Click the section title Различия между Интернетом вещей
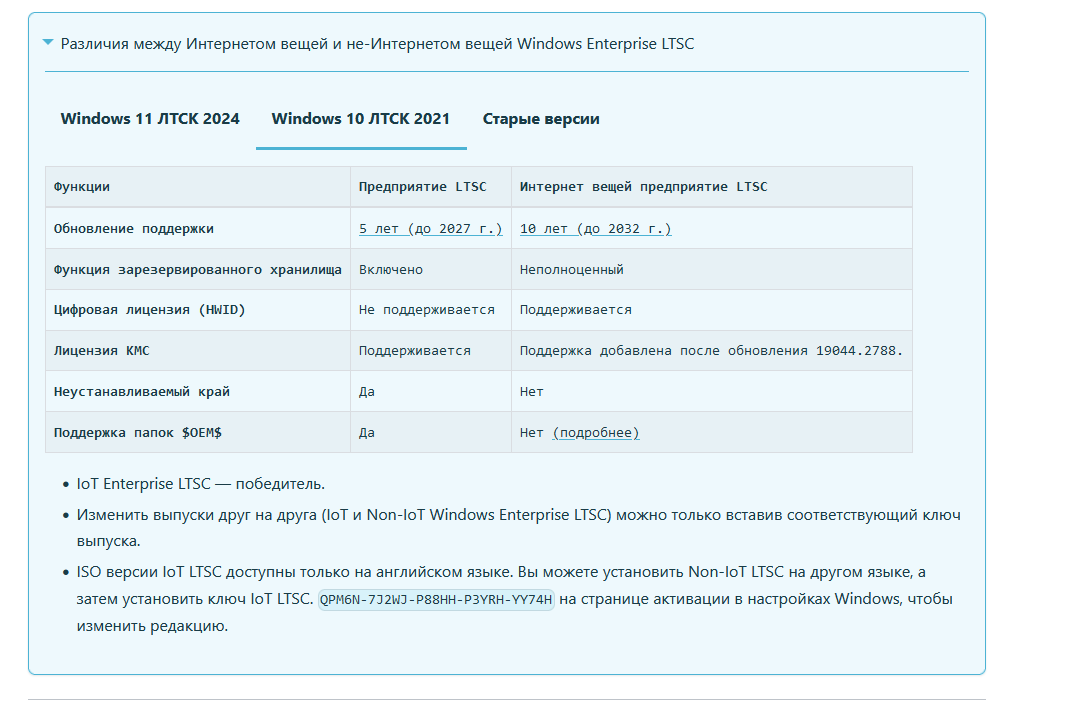This screenshot has width=1072, height=714. tap(377, 44)
